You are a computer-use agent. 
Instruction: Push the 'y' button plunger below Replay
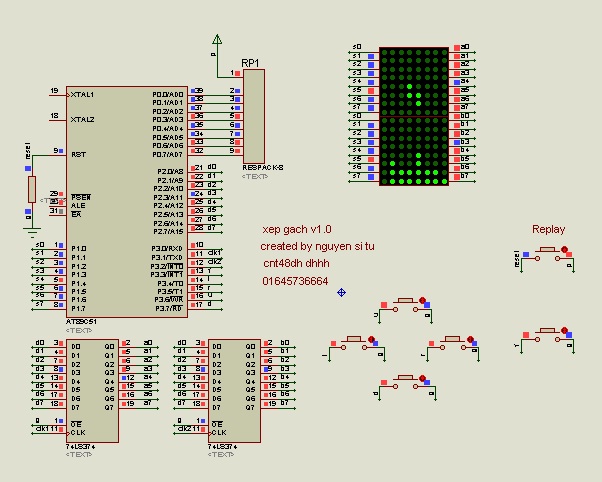(547, 330)
